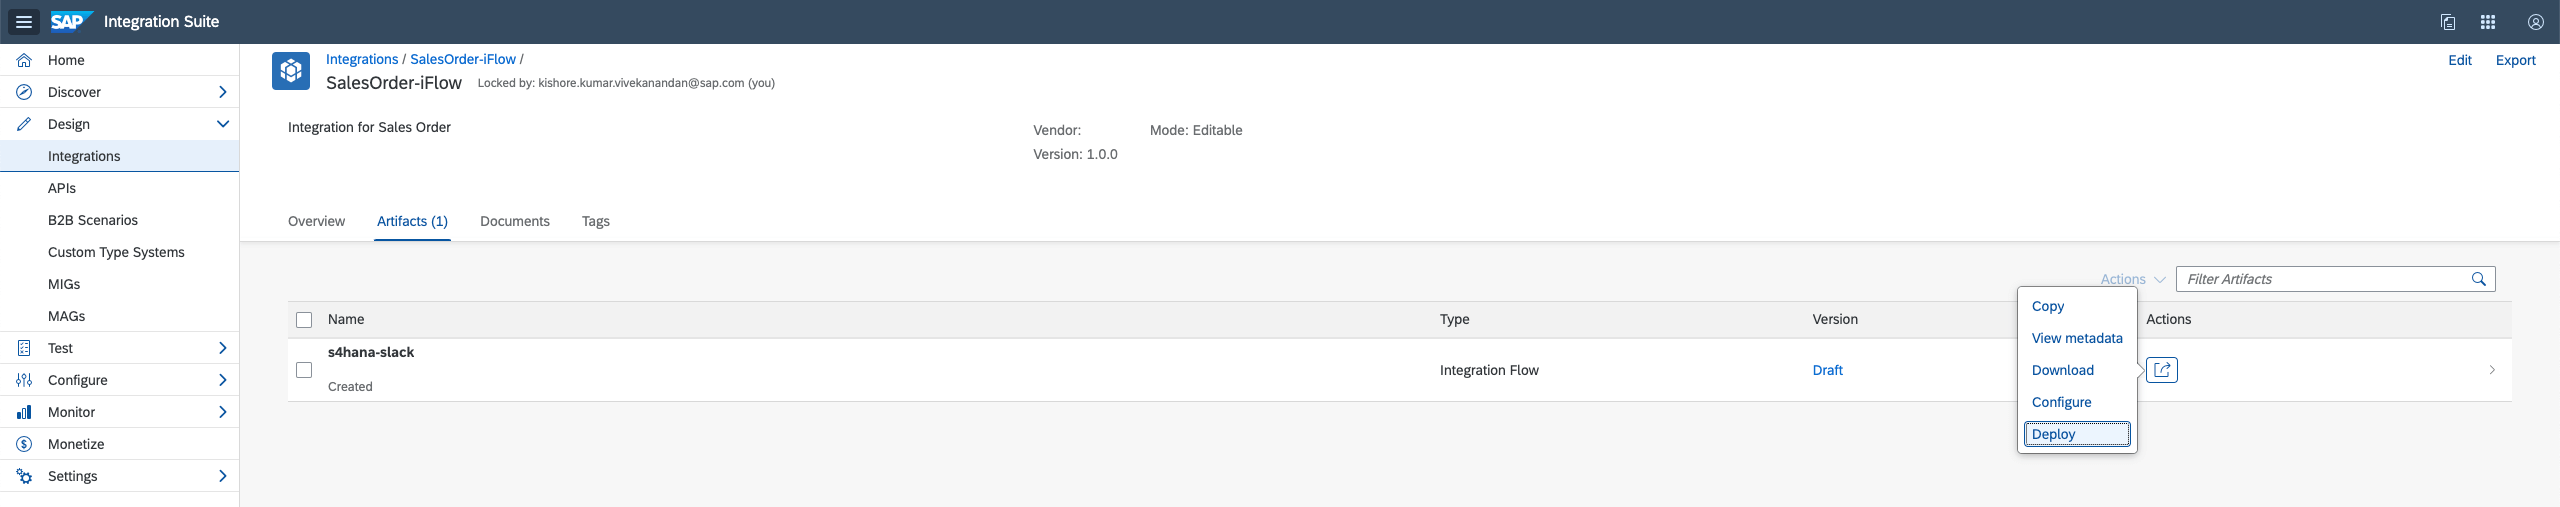Click the Test checklist icon
Image resolution: width=2560 pixels, height=507 pixels.
point(24,348)
